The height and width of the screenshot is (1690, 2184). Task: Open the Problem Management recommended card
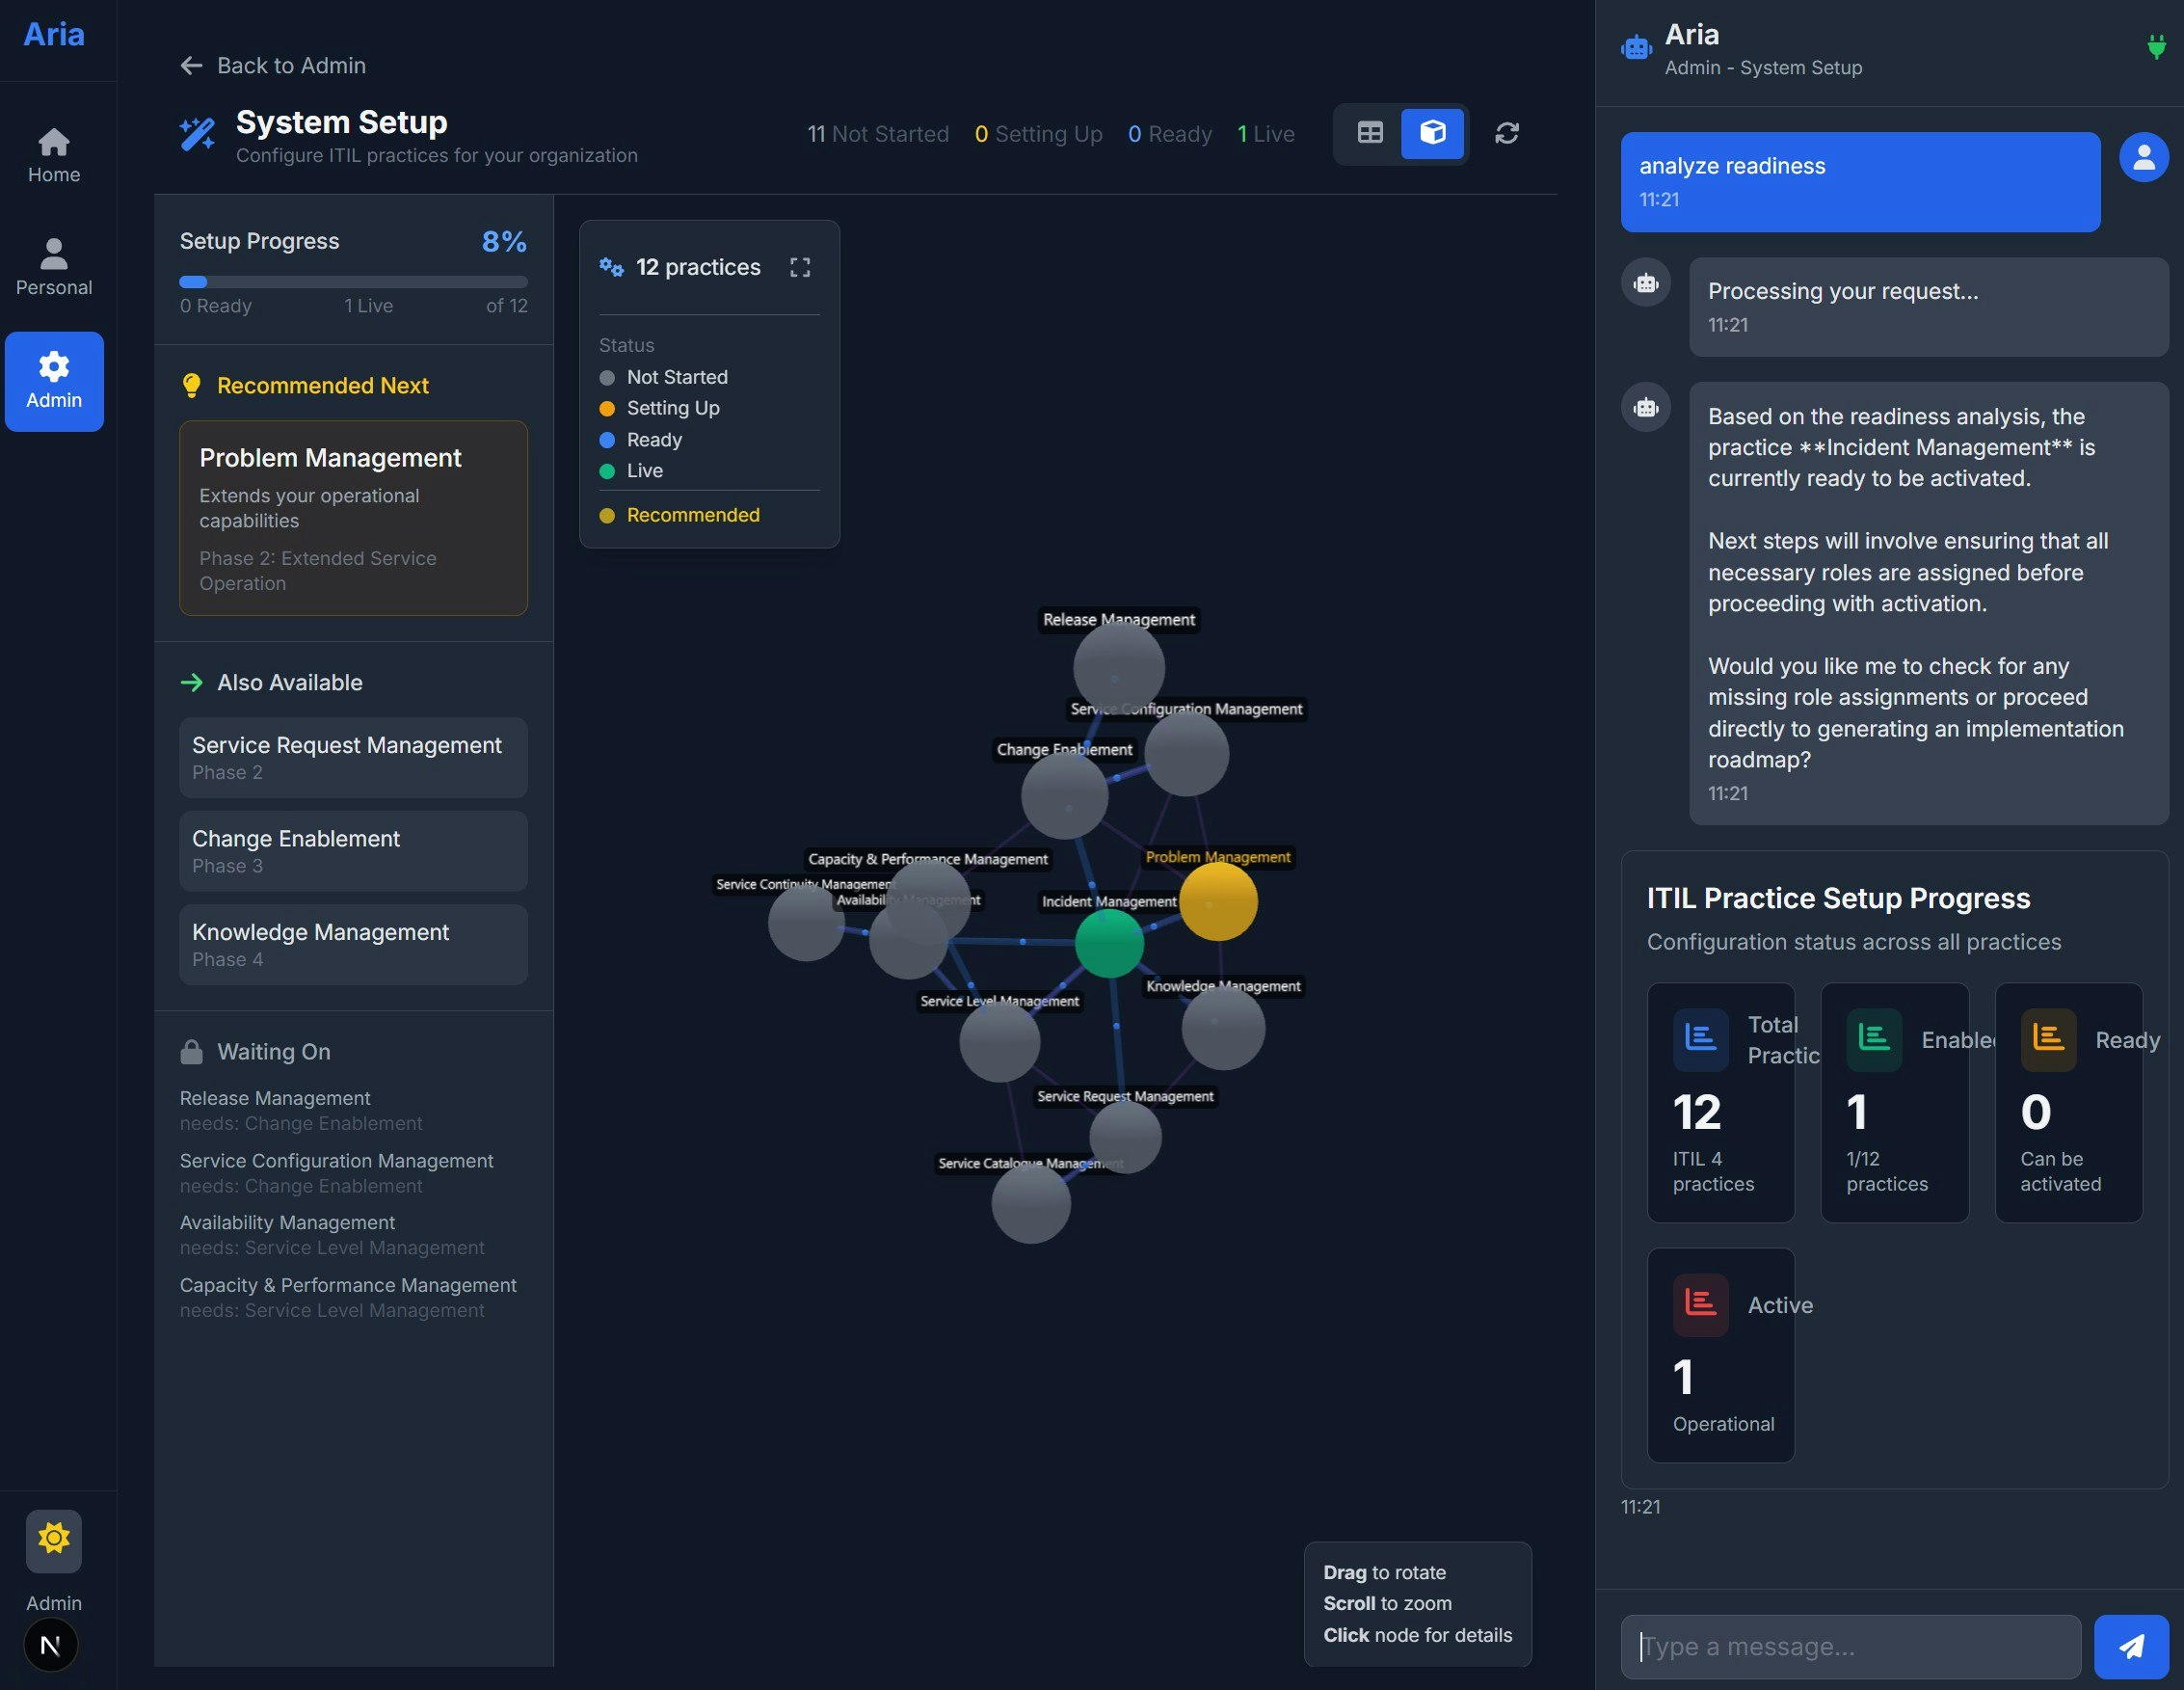click(x=353, y=517)
